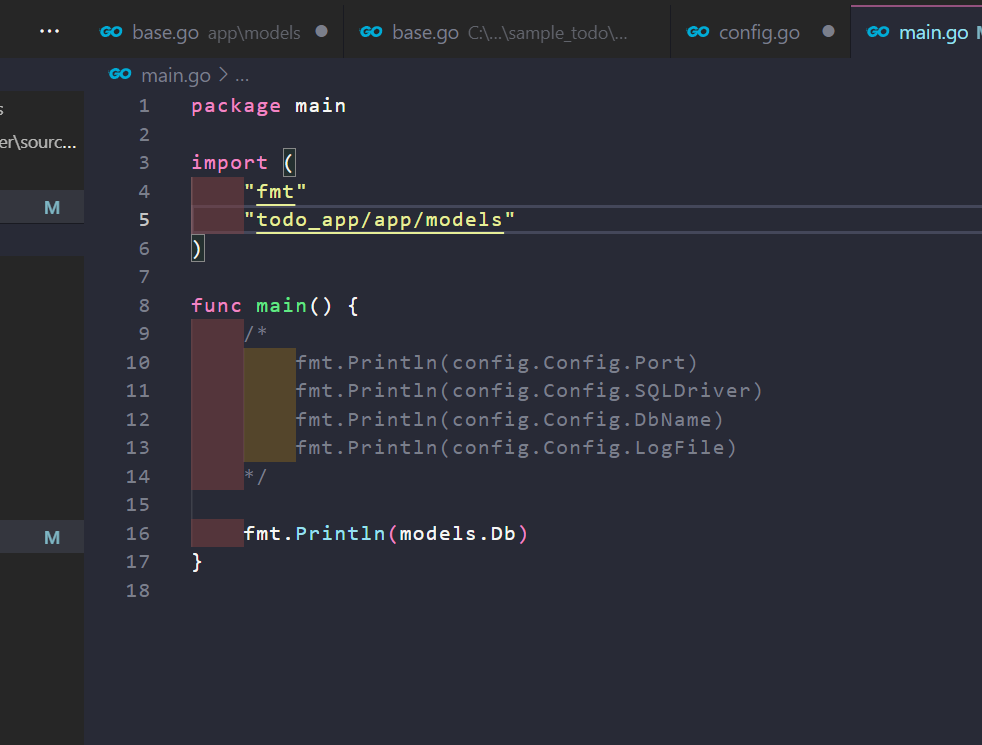Select the upper modified M file row in sidebar
The image size is (982, 745).
click(42, 208)
